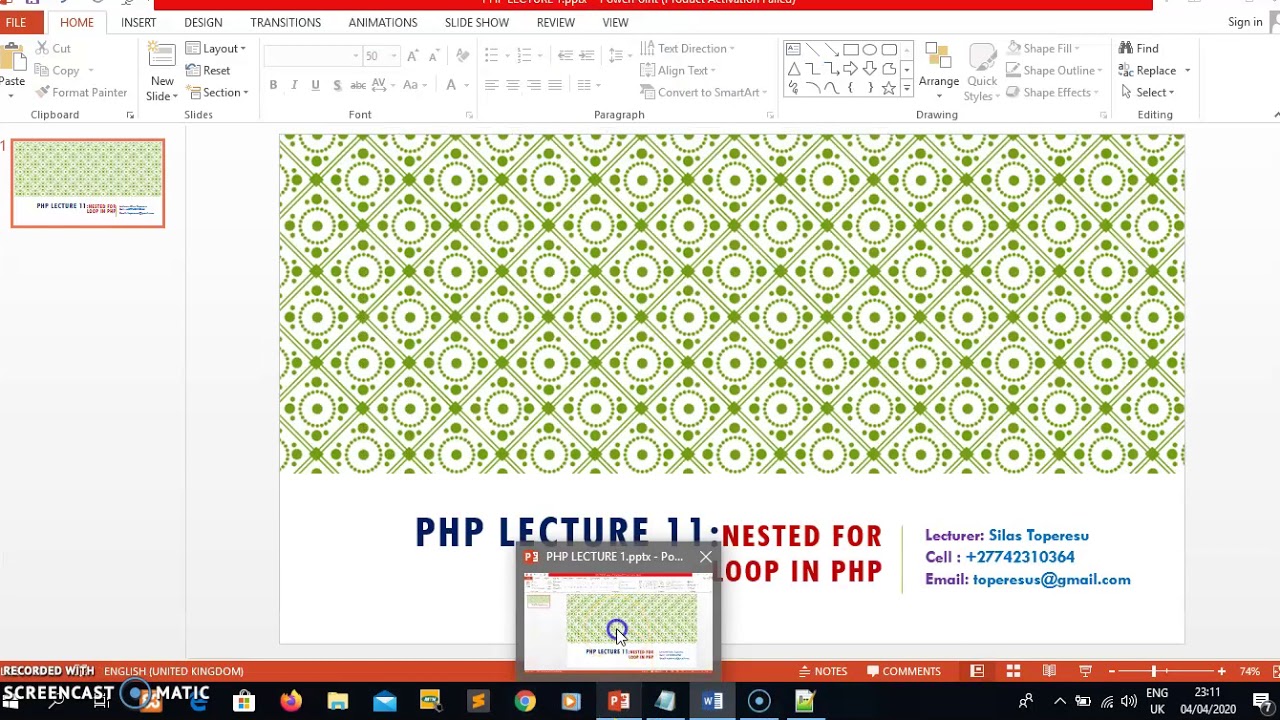Viewport: 1280px width, 720px height.
Task: Toggle Underline formatting
Action: [315, 85]
